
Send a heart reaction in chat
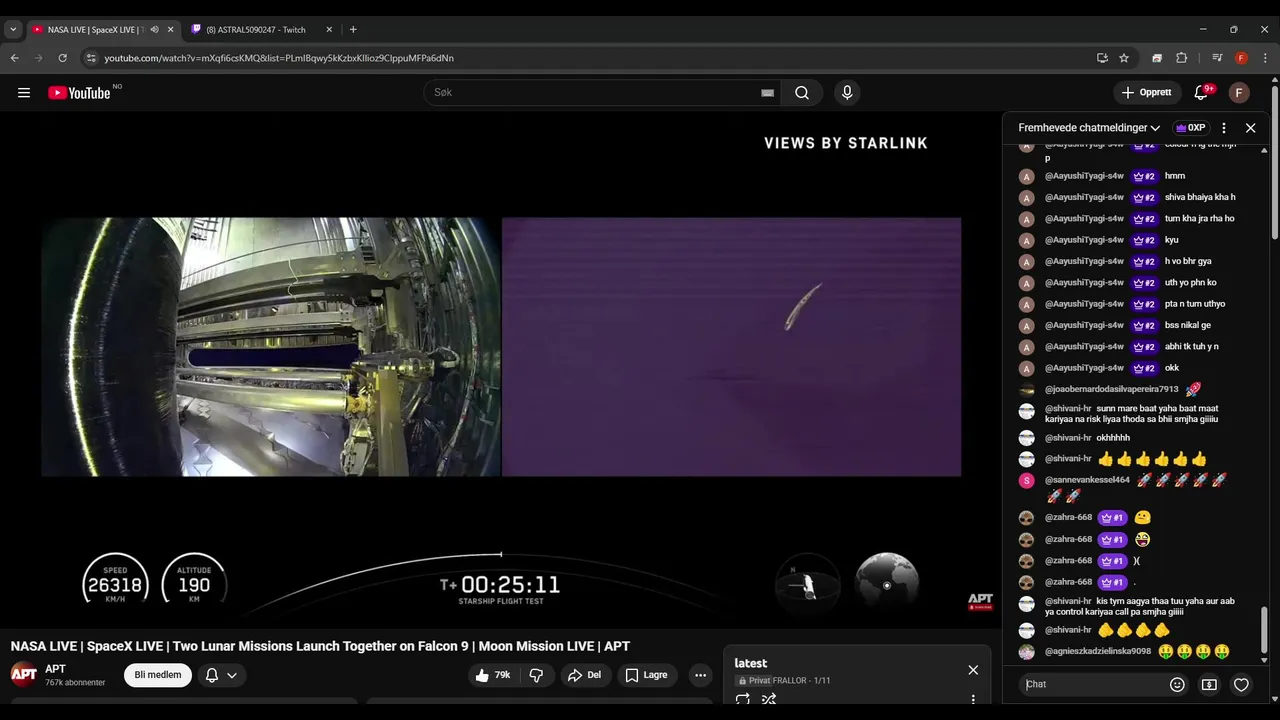(x=1241, y=685)
